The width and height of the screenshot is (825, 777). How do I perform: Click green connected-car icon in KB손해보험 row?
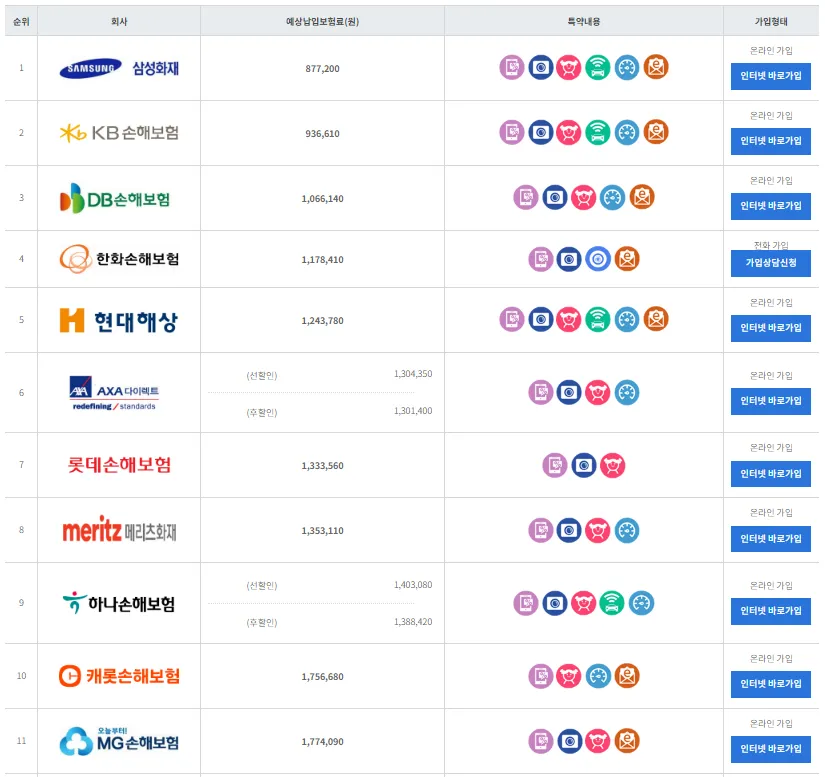tap(598, 133)
